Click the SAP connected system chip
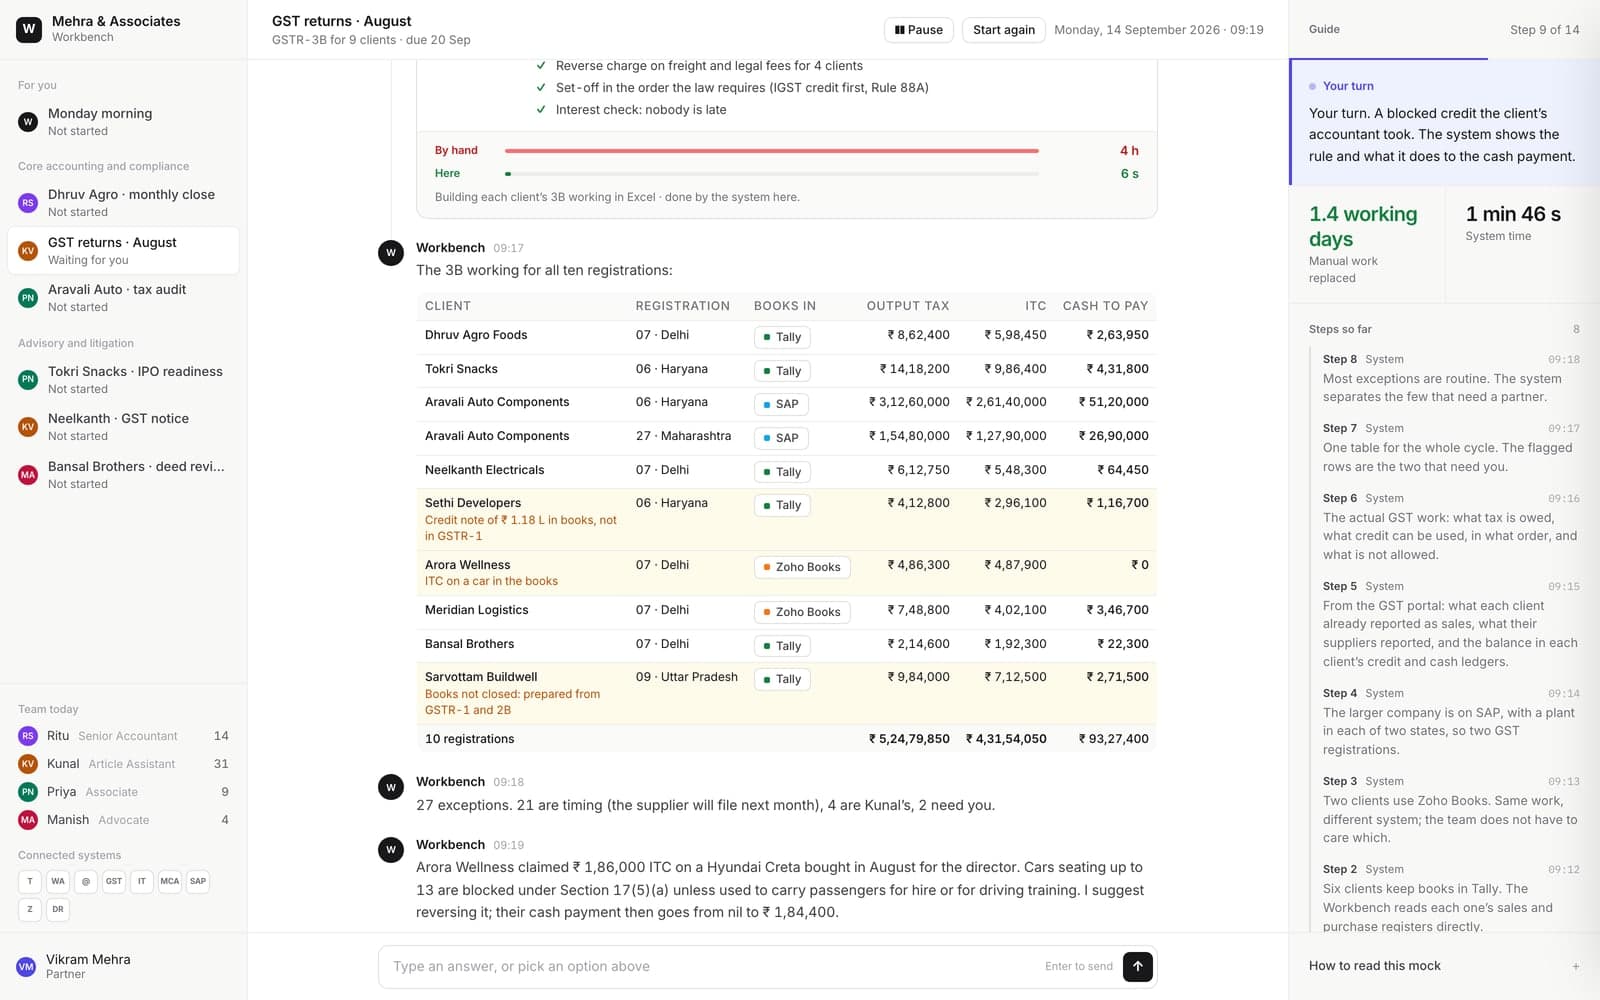The width and height of the screenshot is (1600, 1000). [x=198, y=881]
